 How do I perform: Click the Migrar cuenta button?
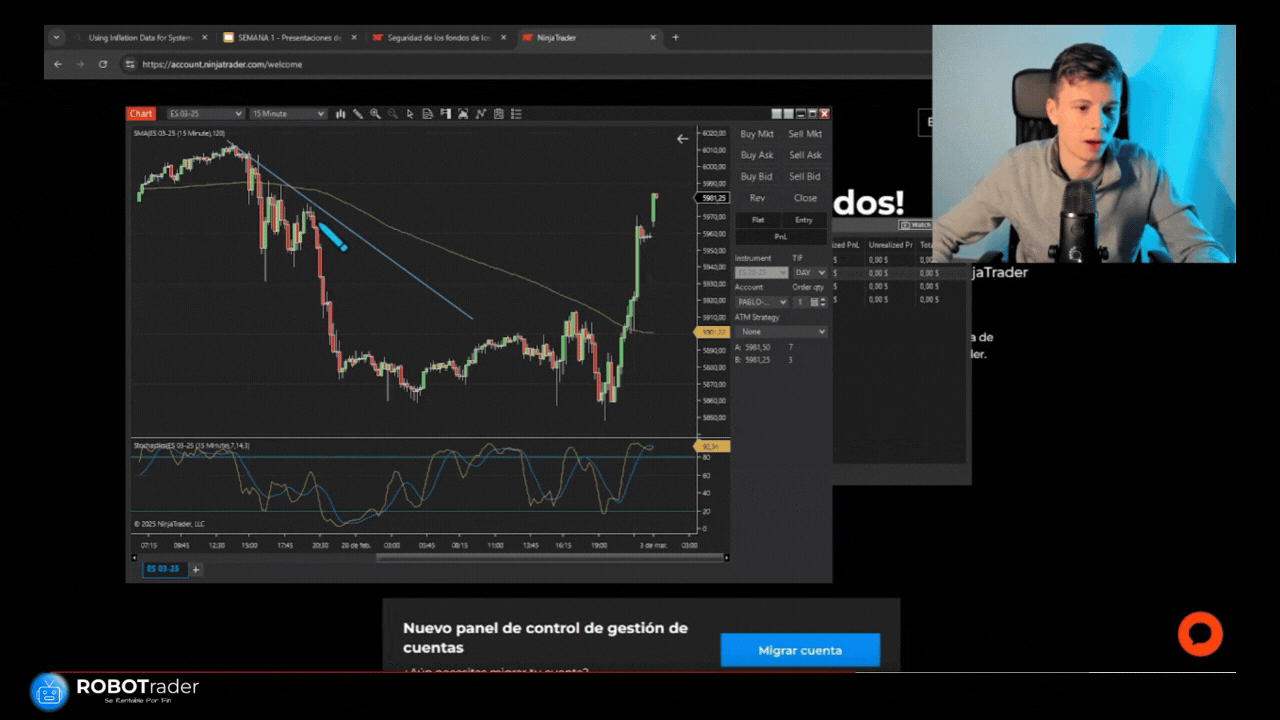coord(800,650)
